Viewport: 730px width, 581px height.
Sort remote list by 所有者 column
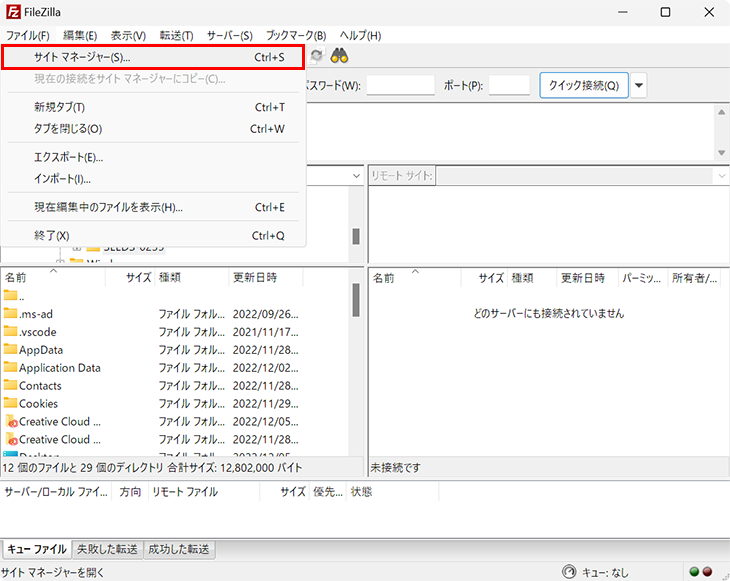[x=695, y=278]
